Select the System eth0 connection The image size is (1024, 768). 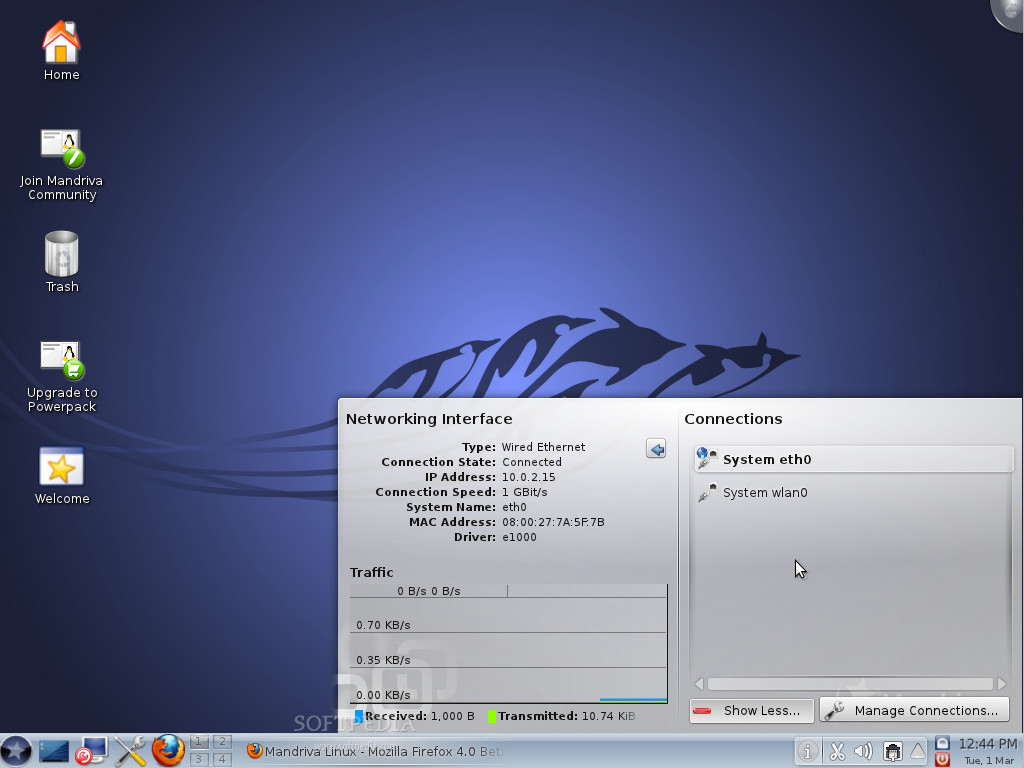pos(852,458)
